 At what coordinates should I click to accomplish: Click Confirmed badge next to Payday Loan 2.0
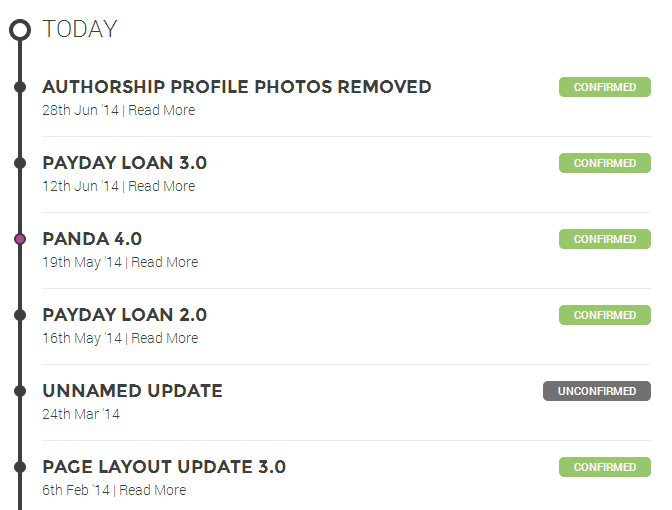(605, 315)
